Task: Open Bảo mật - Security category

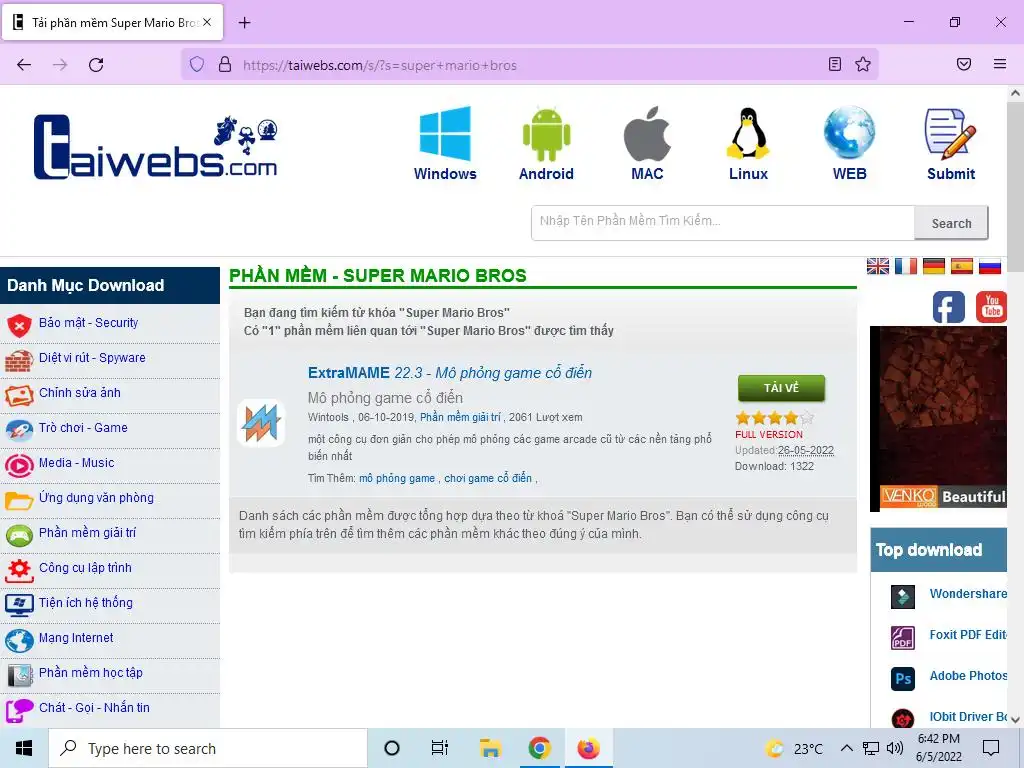Action: tap(88, 323)
